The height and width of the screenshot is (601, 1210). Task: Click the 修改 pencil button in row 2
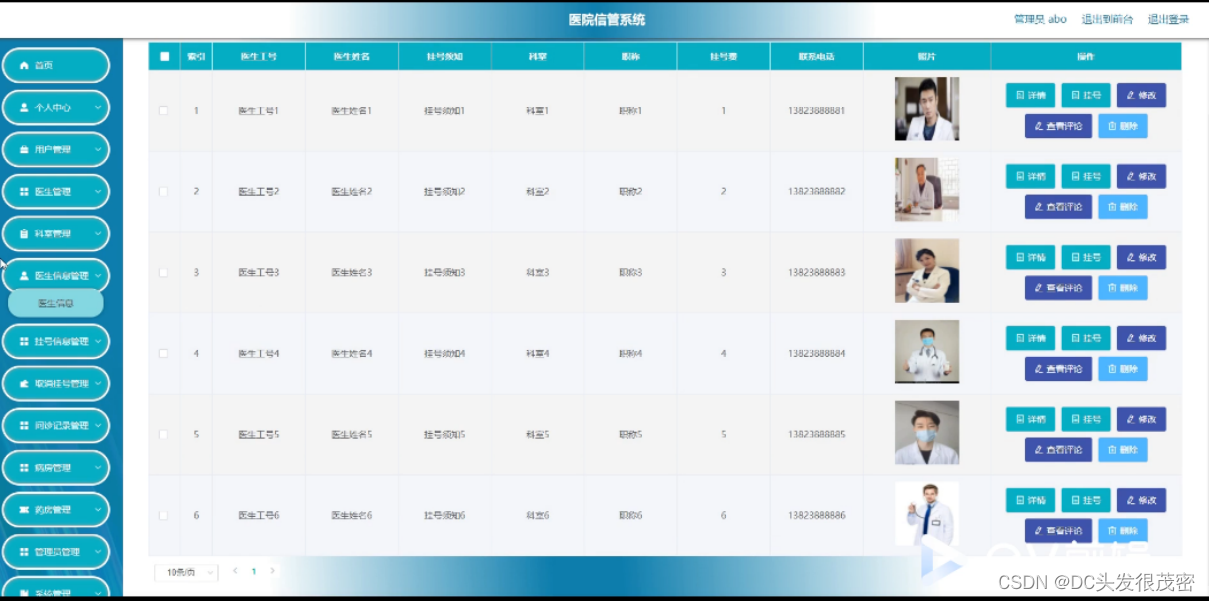click(1141, 176)
